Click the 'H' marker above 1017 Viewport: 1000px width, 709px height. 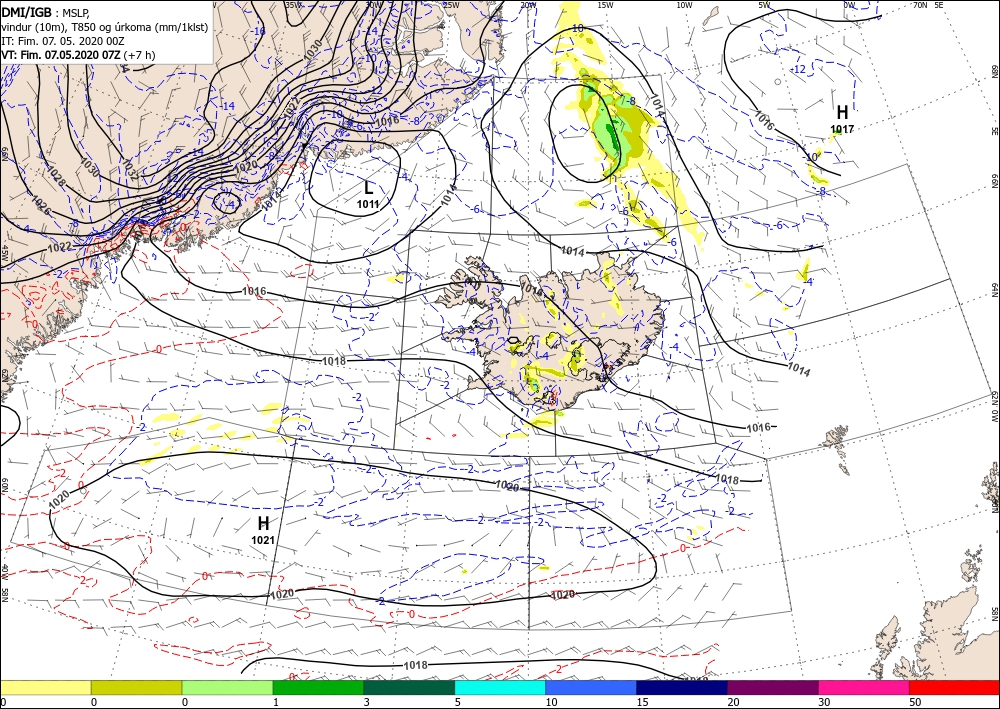(842, 112)
